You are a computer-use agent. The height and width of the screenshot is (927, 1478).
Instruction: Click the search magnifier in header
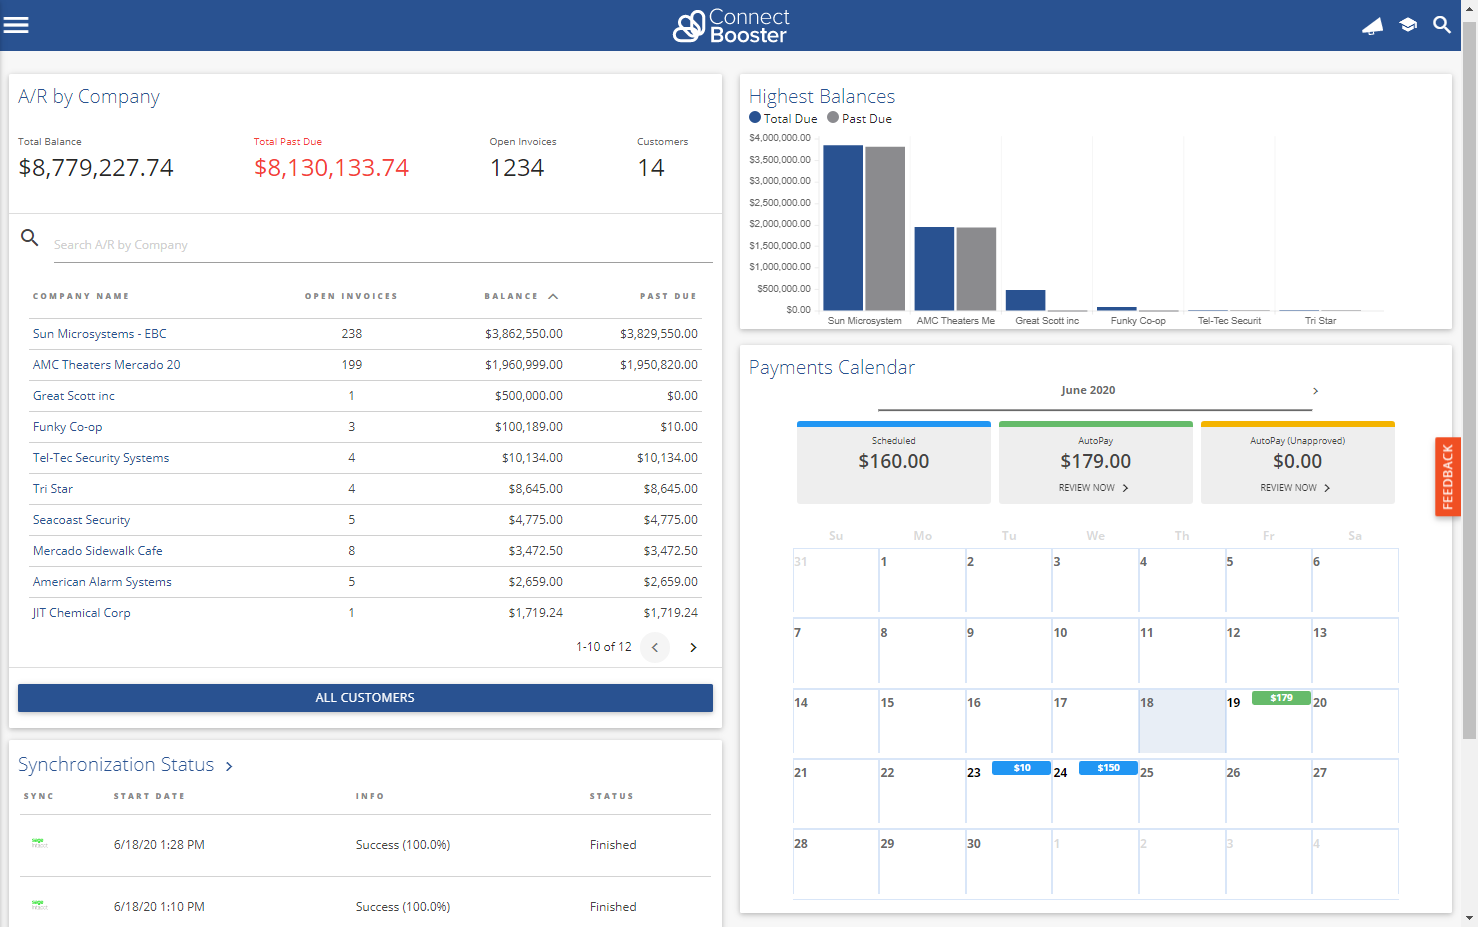[x=1441, y=25]
